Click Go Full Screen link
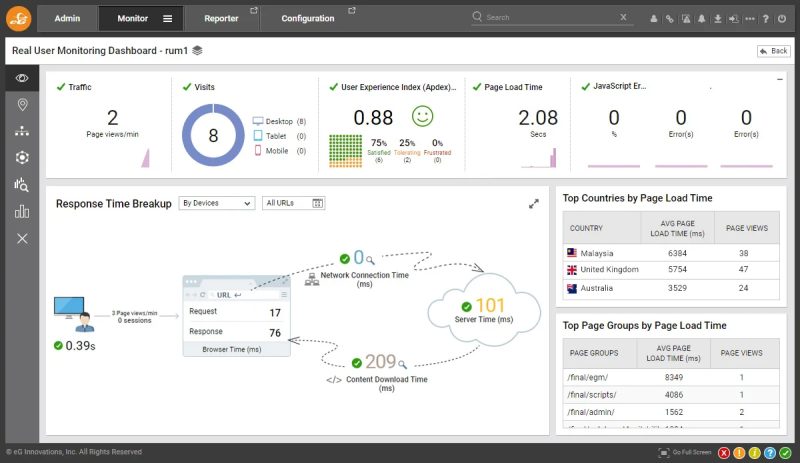This screenshot has height=463, width=800. (691, 453)
